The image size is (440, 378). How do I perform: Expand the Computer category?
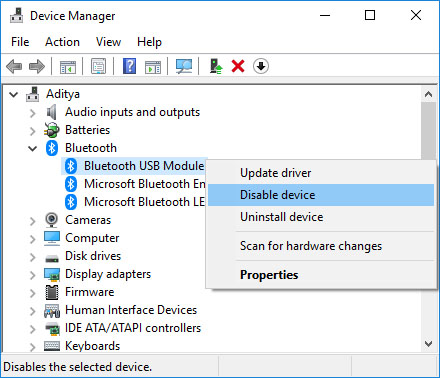click(x=32, y=239)
